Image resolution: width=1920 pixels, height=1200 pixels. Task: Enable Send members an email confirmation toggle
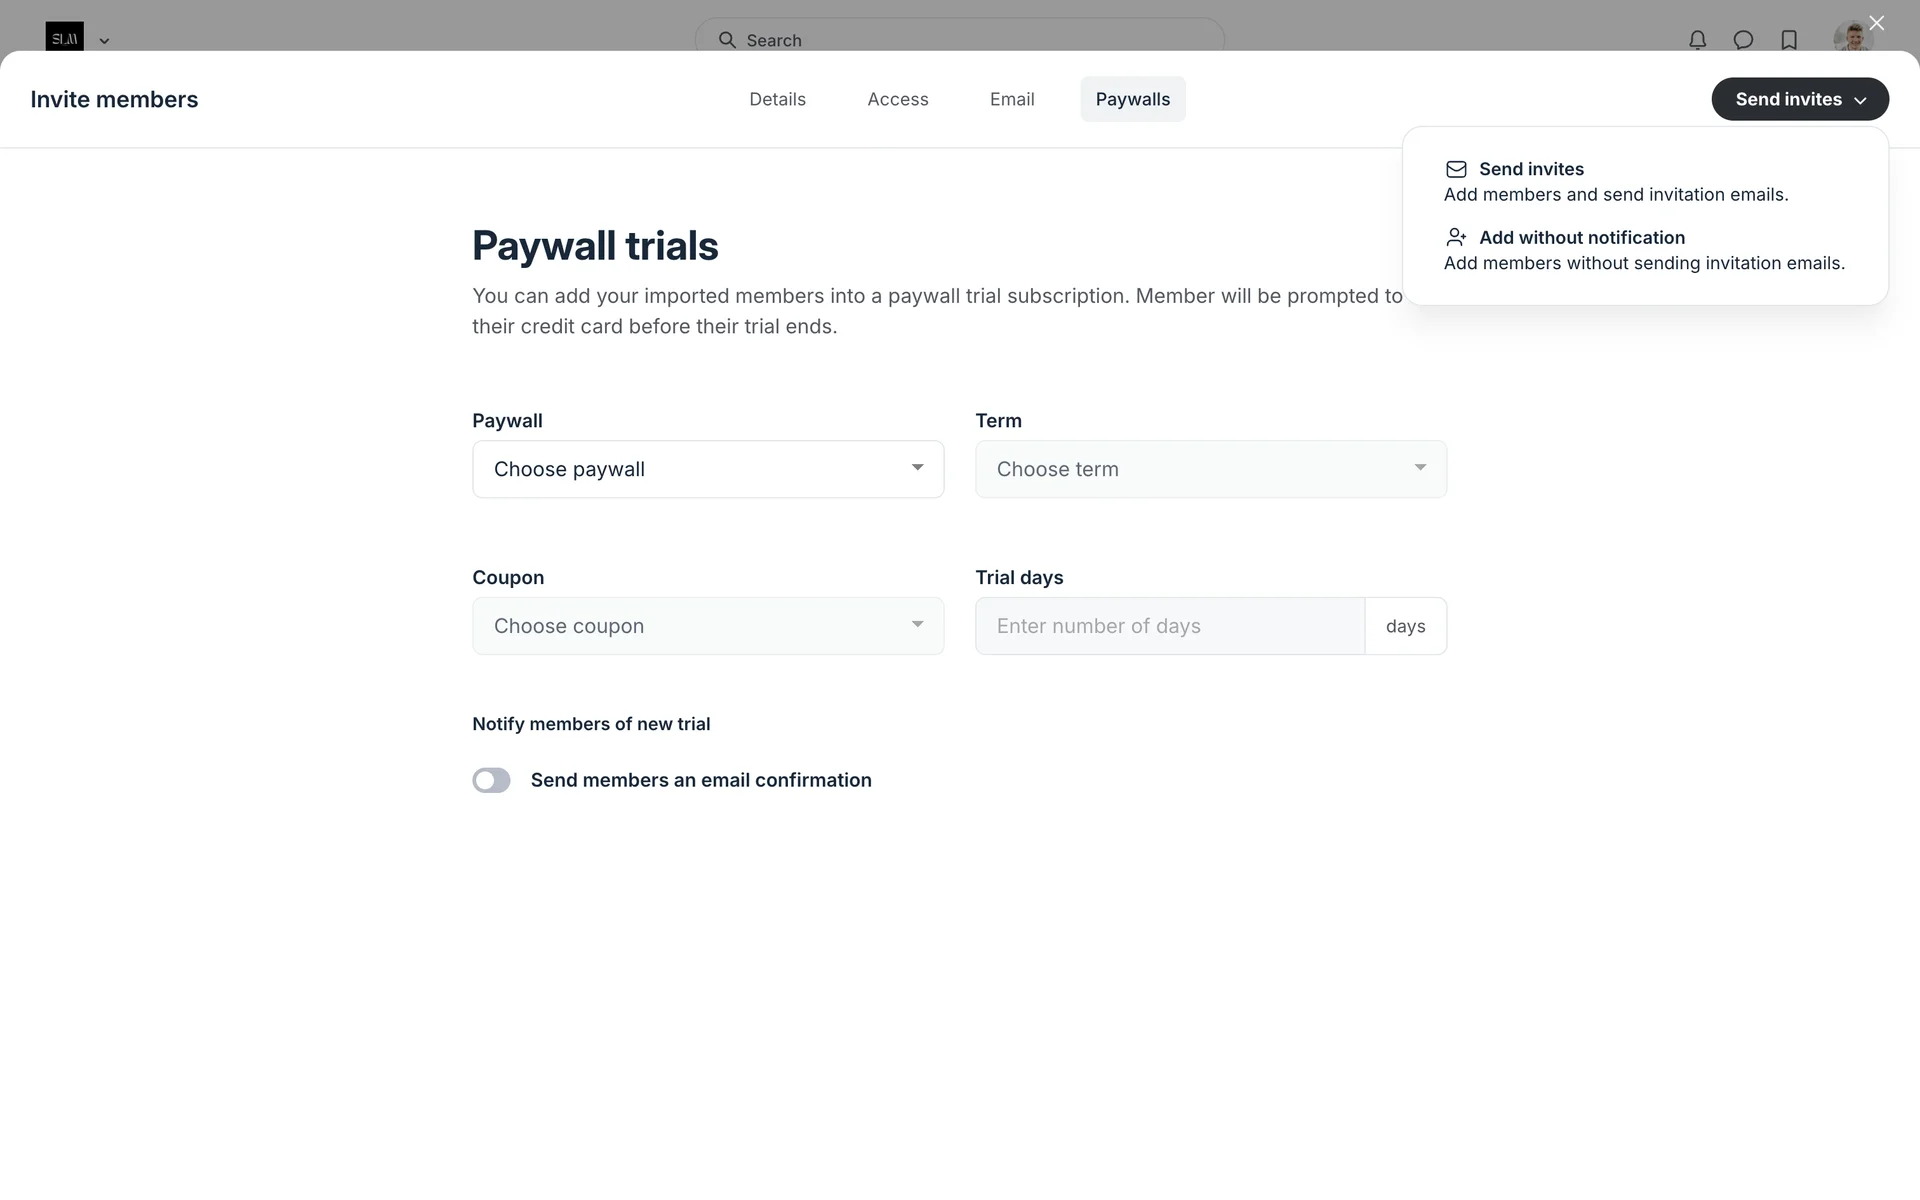tap(491, 780)
